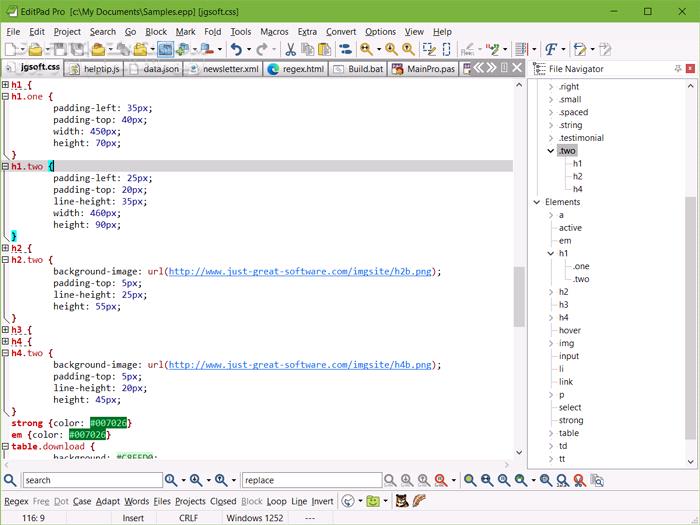Open the Convert menu
The height and width of the screenshot is (525, 700).
point(340,32)
